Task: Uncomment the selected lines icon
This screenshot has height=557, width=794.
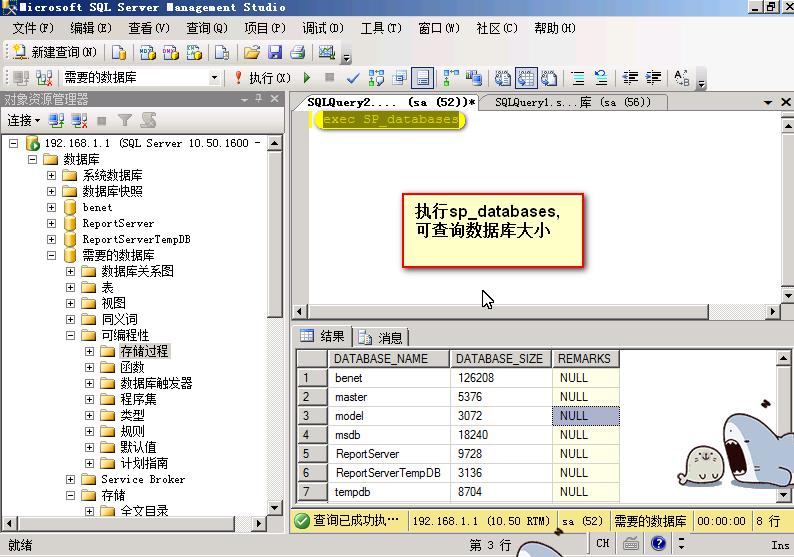Action: [x=601, y=78]
